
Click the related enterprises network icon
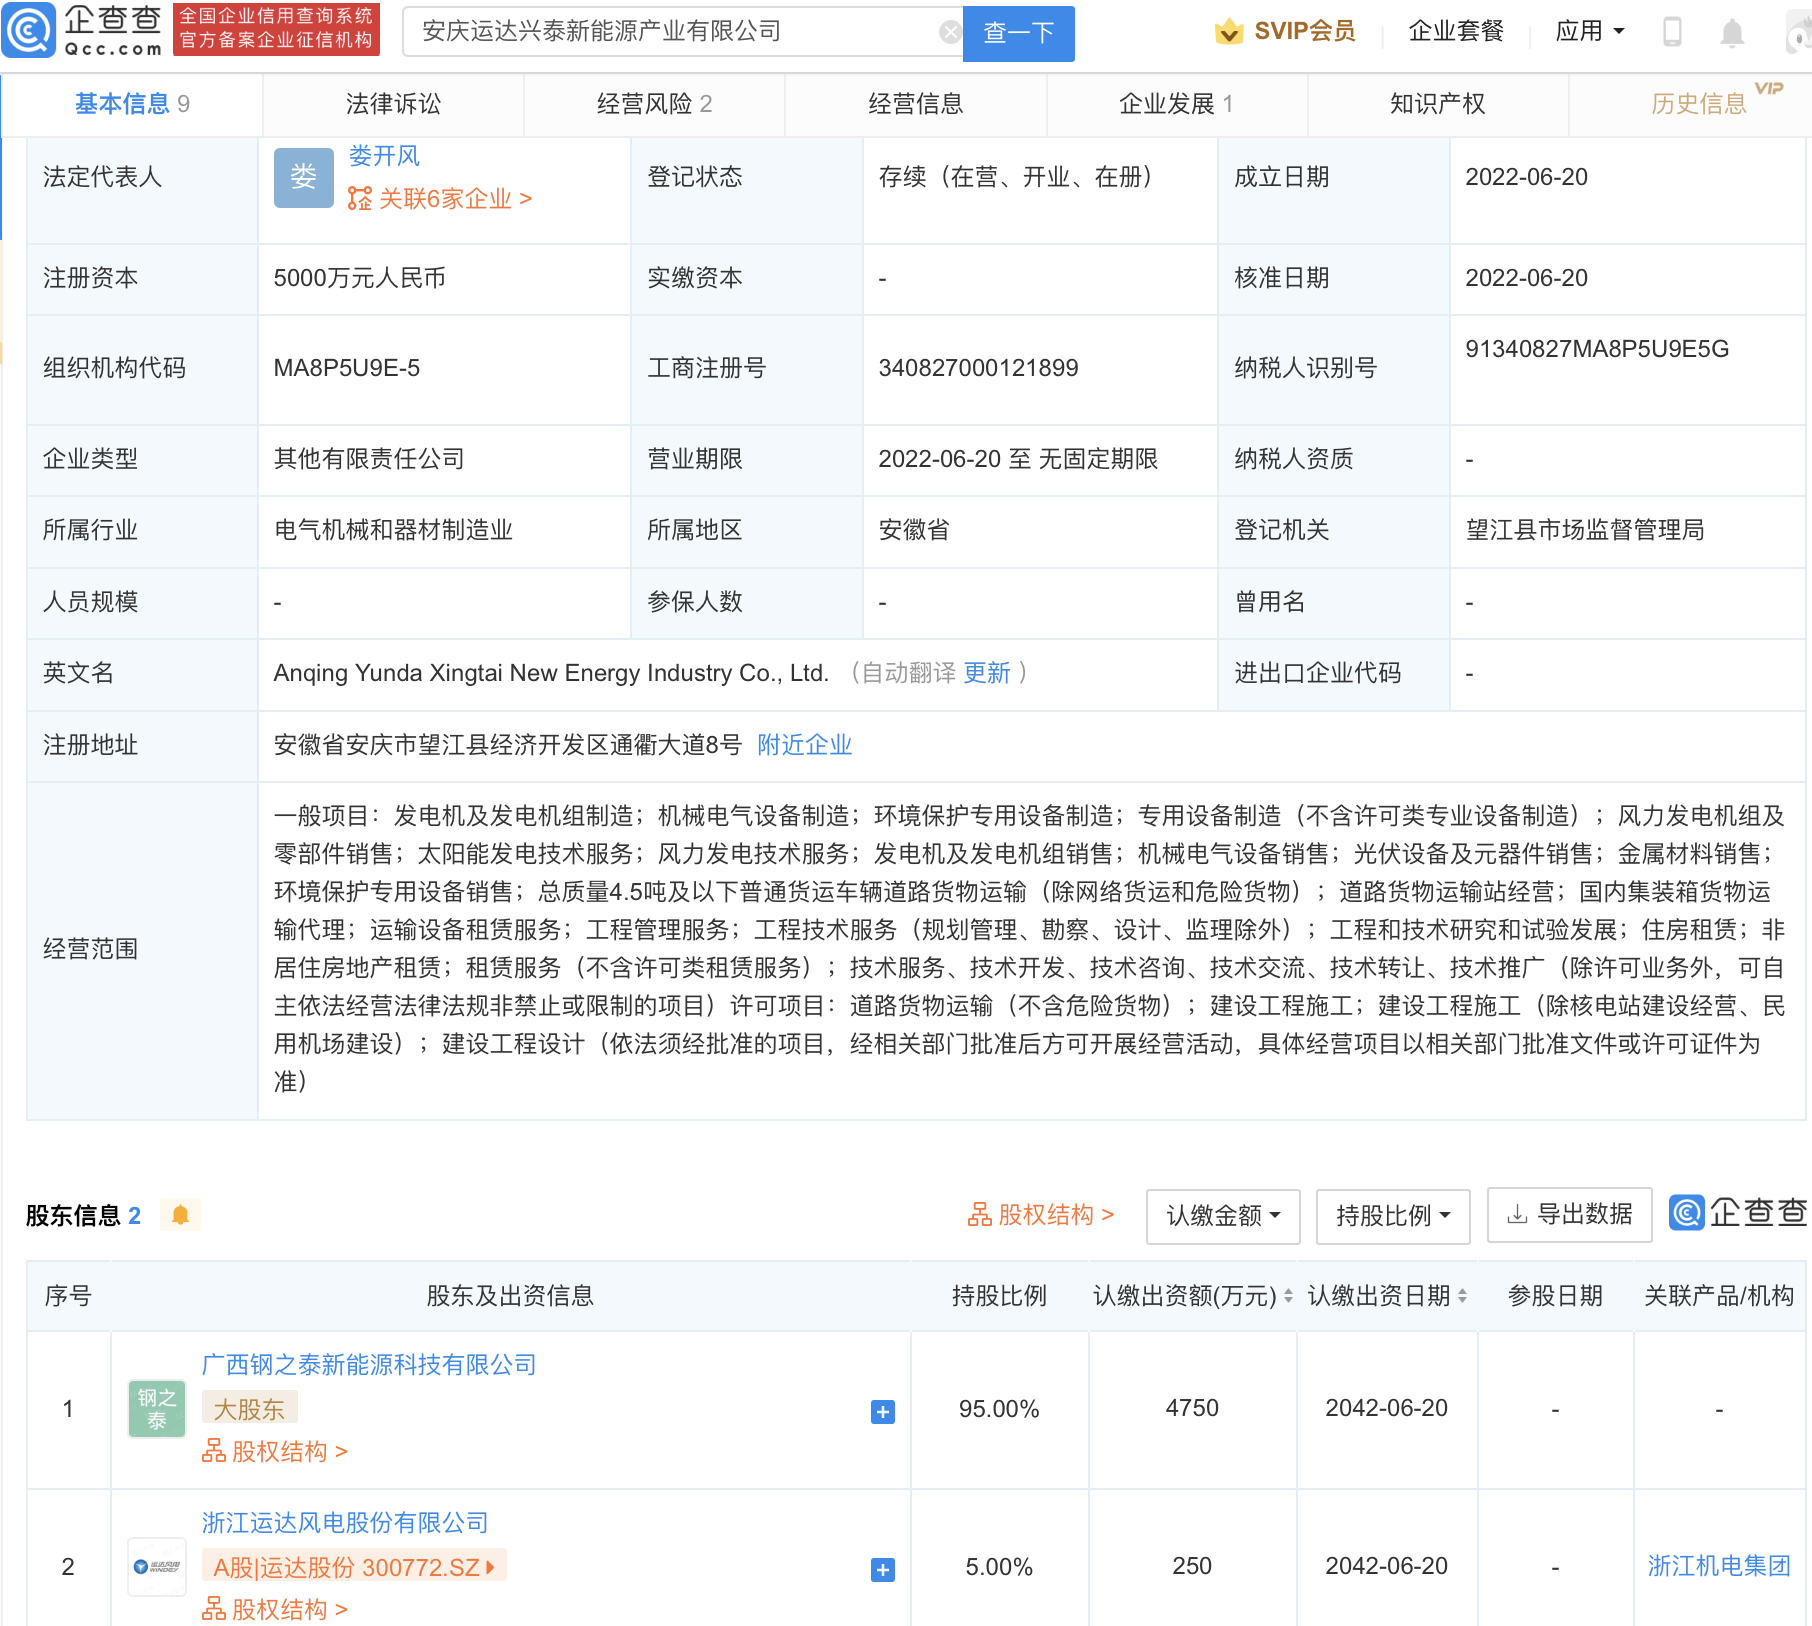(x=359, y=199)
